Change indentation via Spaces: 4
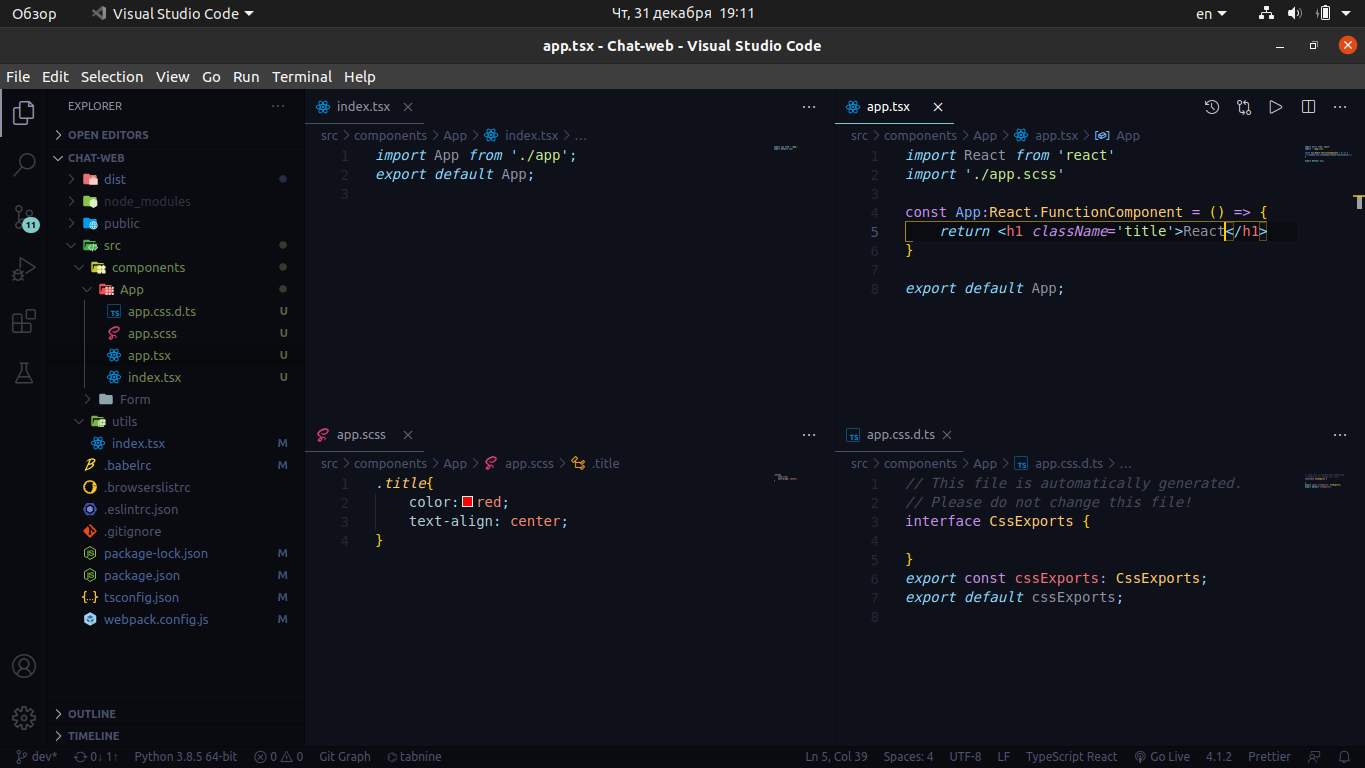 (x=908, y=757)
